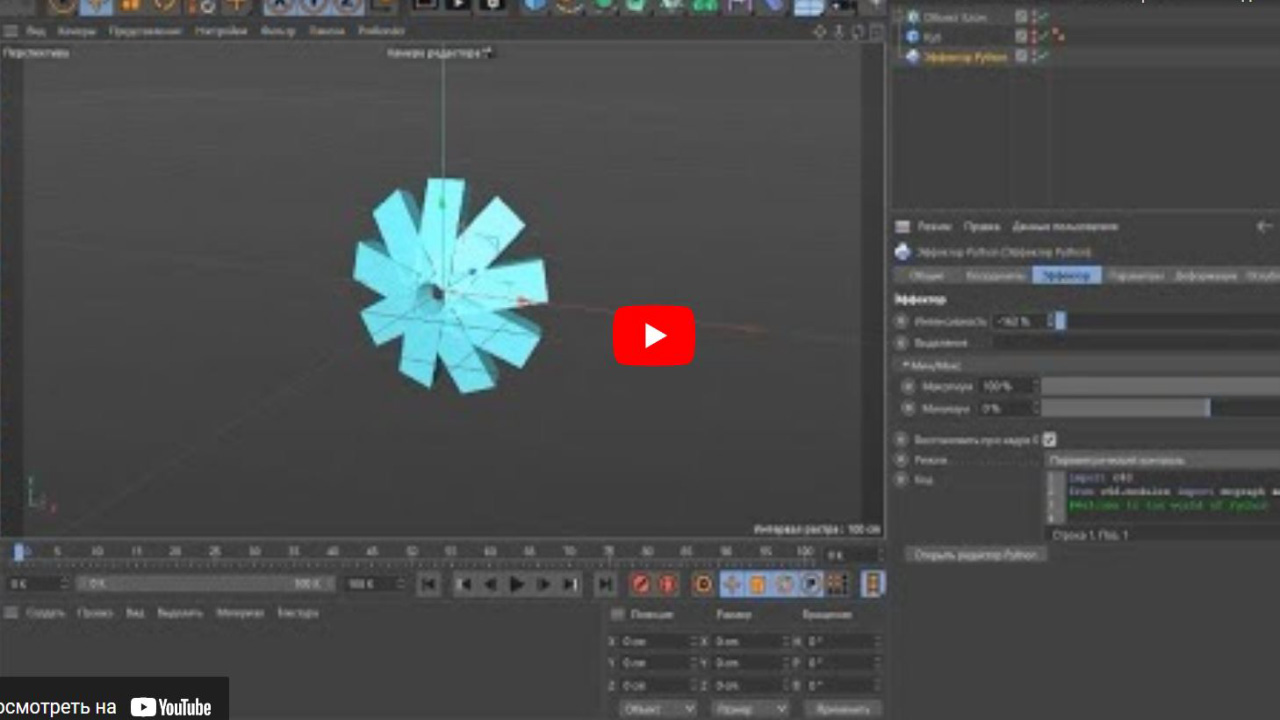Click the Открыть редактор Python button
1280x720 pixels.
[975, 553]
